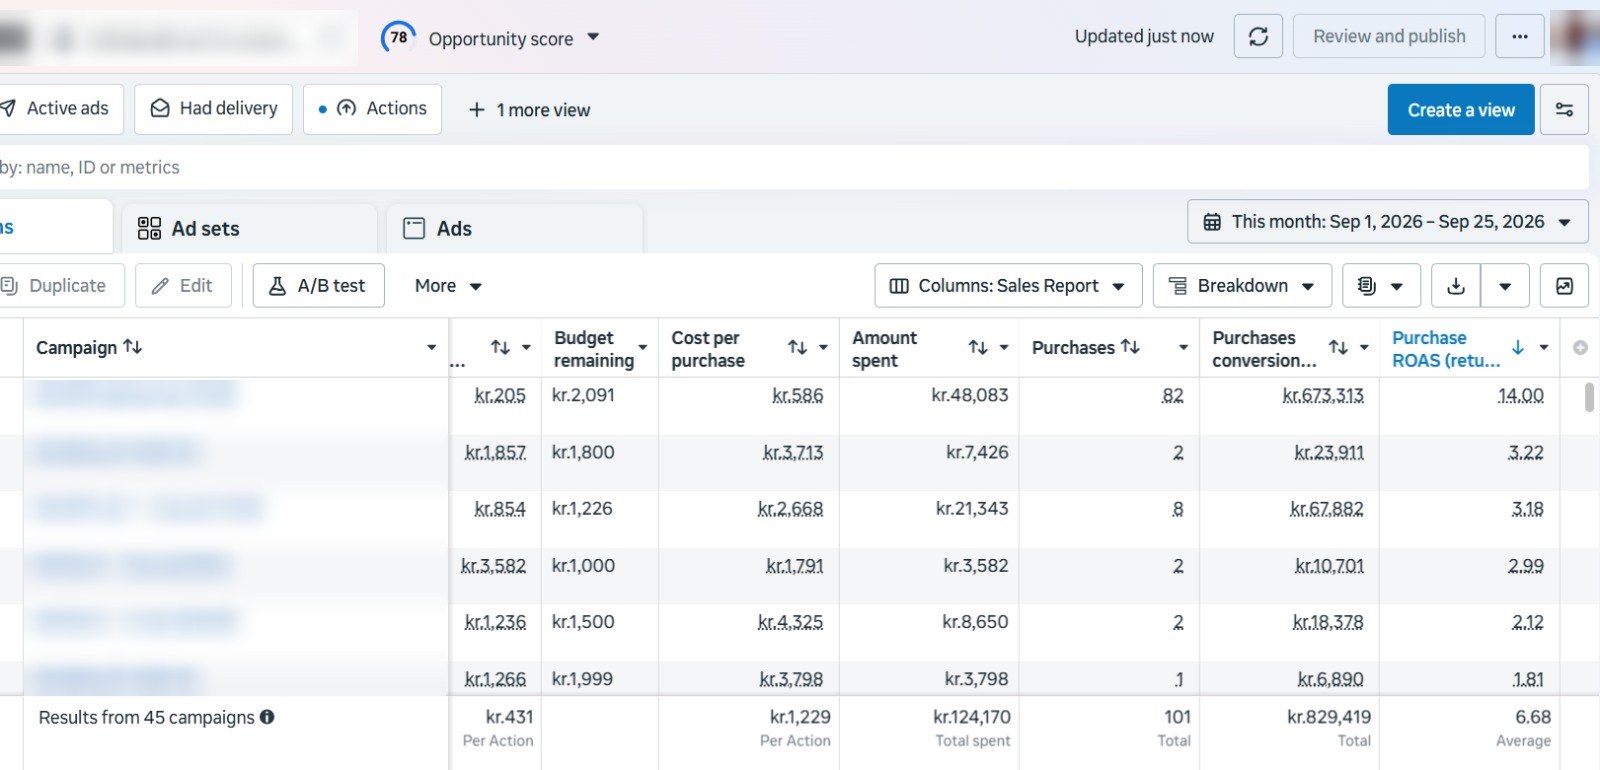Expand the More actions dropdown
This screenshot has height=770, width=1600.
(x=448, y=286)
